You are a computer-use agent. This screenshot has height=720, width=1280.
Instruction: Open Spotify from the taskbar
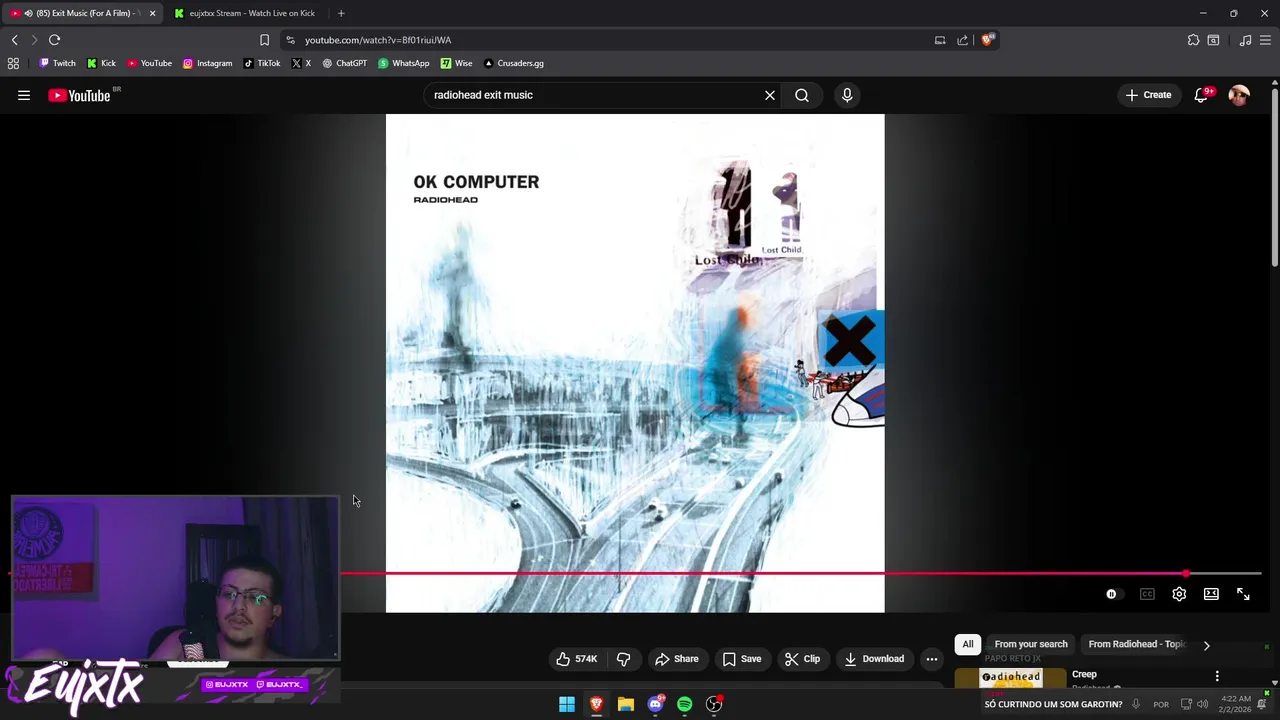pyautogui.click(x=684, y=704)
